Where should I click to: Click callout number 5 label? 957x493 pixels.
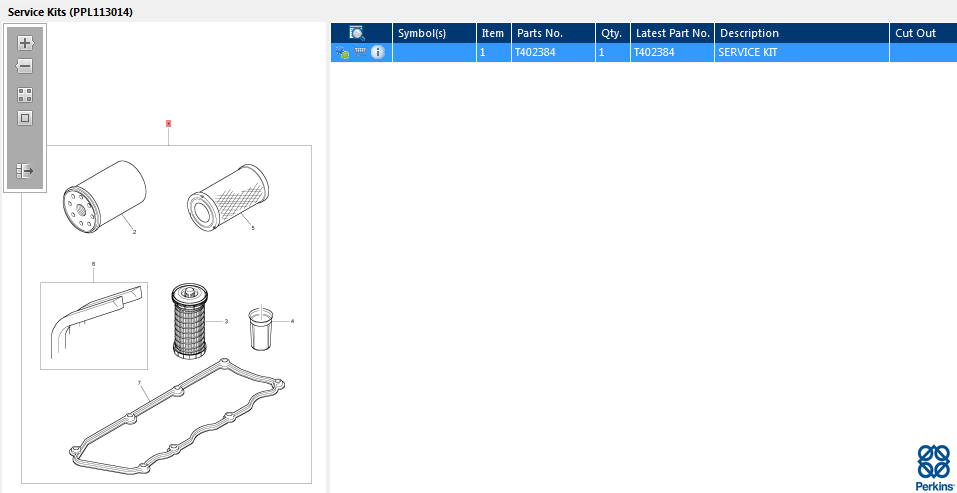coord(253,228)
